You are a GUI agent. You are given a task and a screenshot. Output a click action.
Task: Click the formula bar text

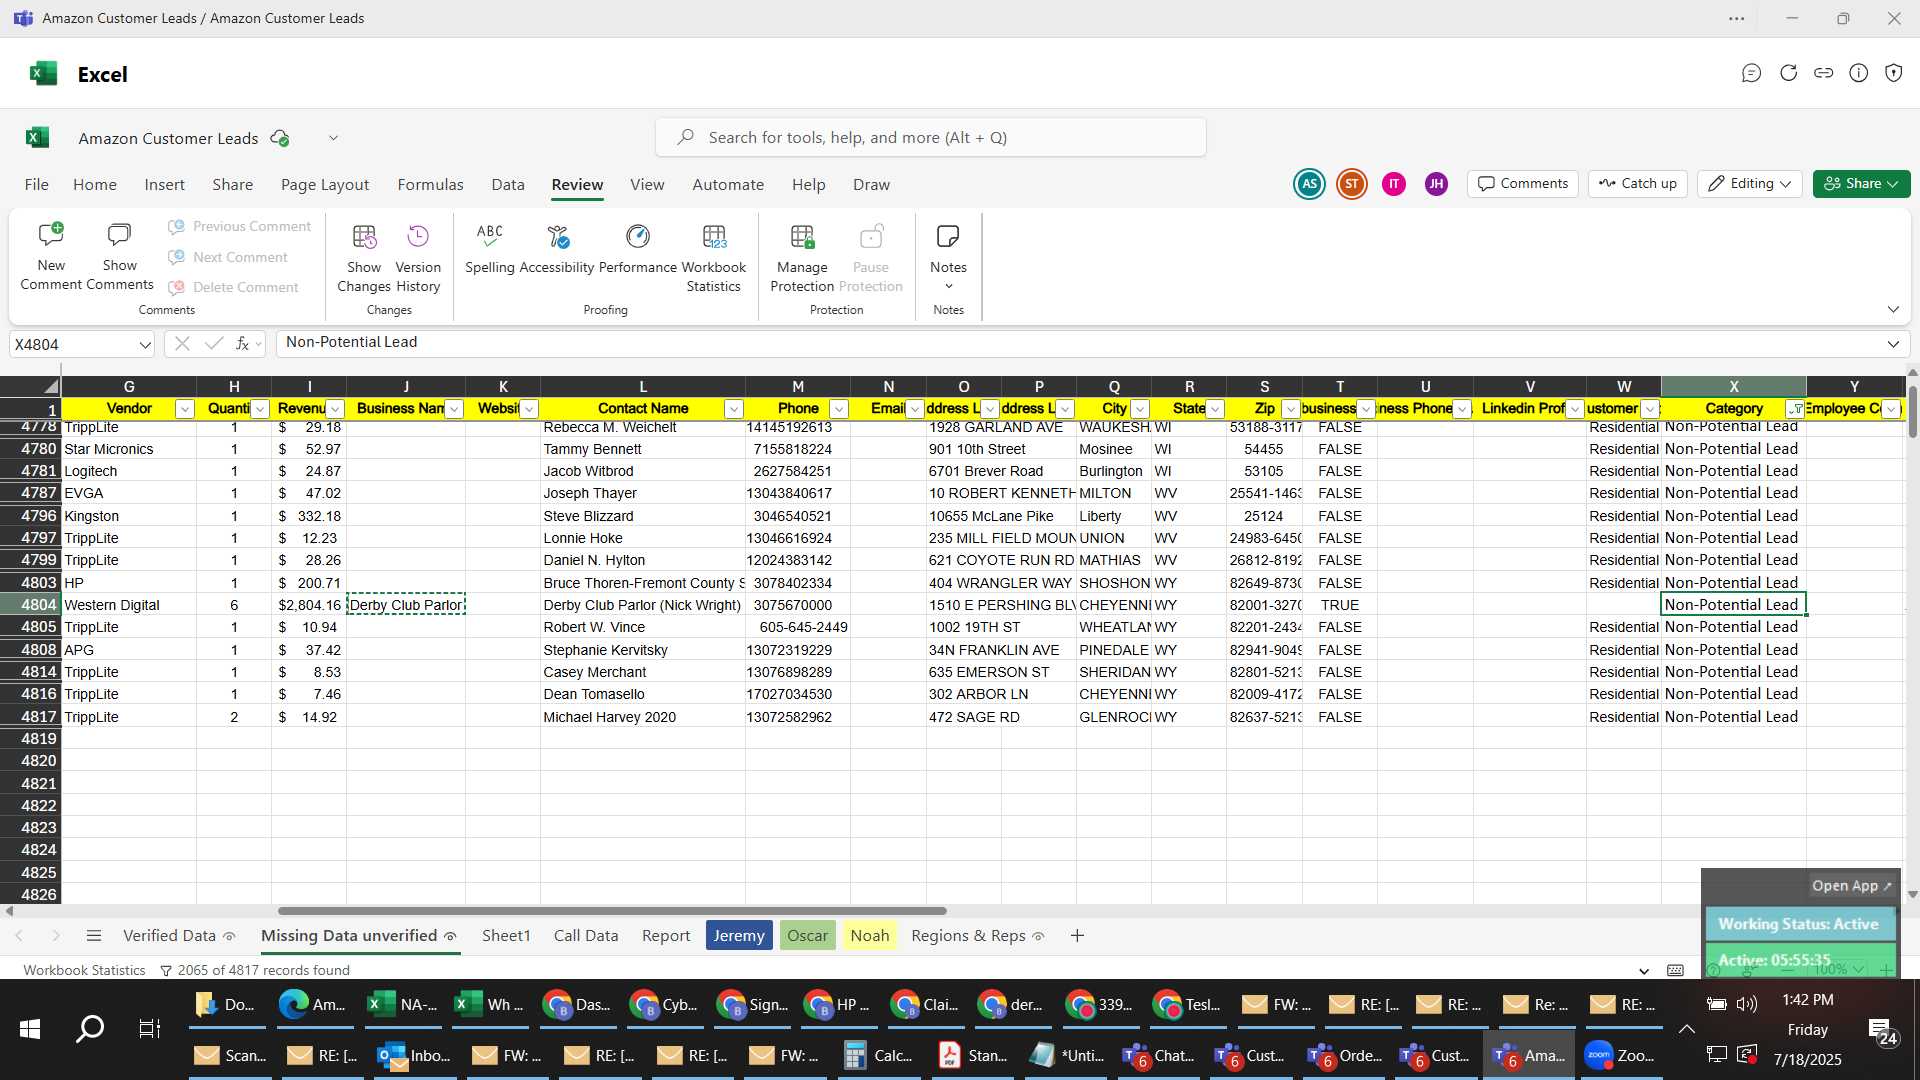[351, 343]
